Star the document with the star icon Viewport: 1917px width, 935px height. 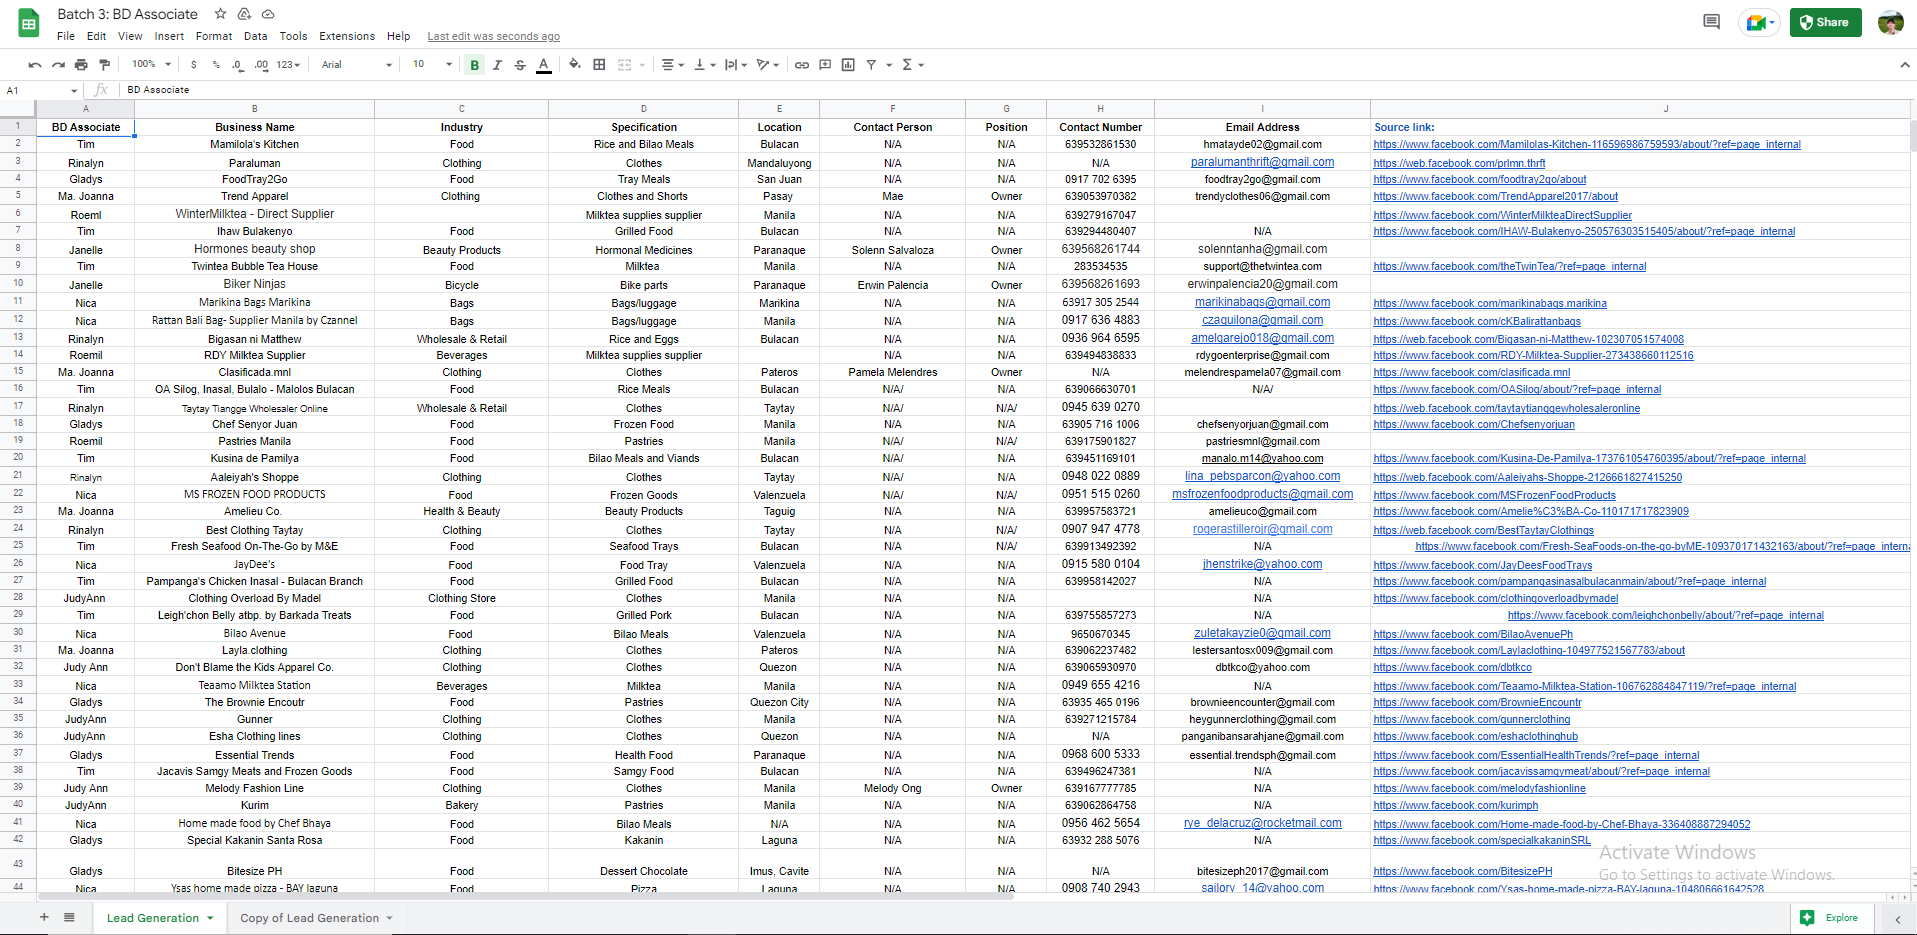click(220, 14)
